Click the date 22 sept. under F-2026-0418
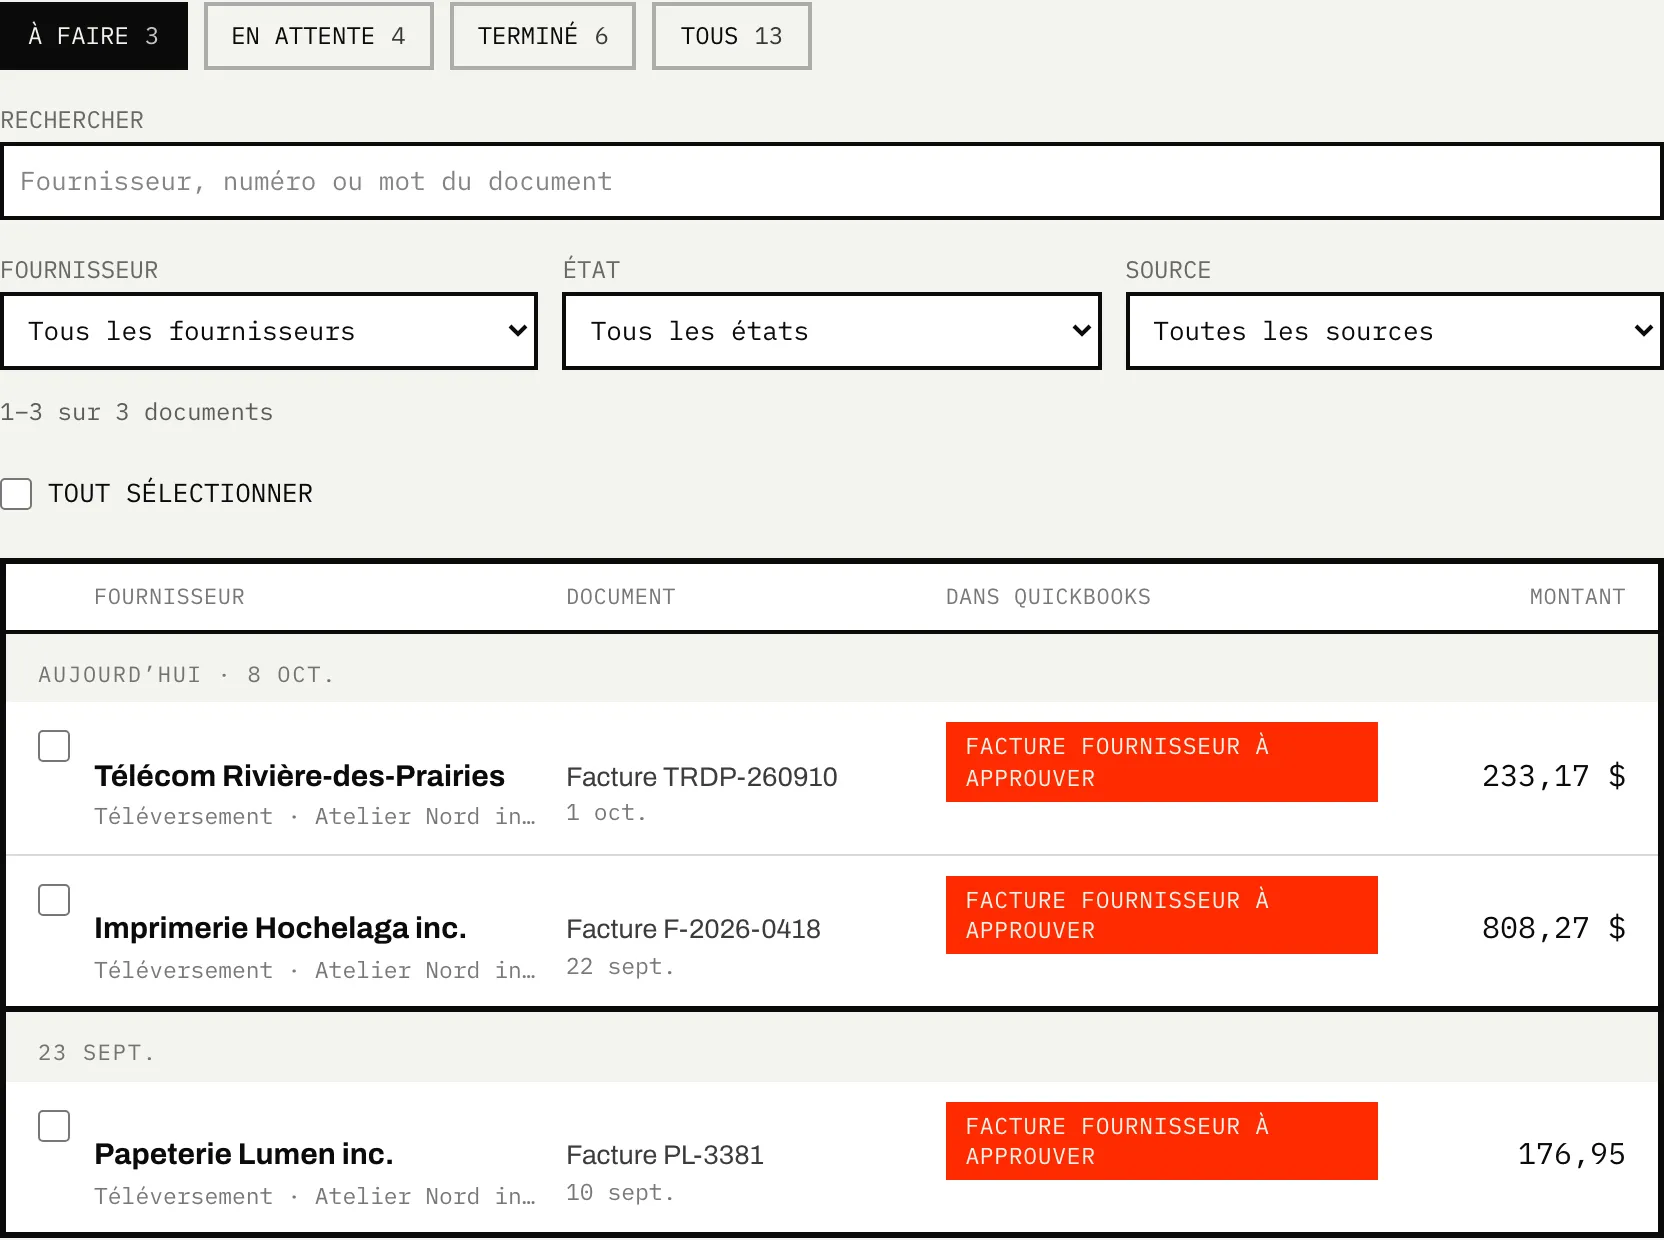Screen dimensions: 1664x1240 [x=620, y=967]
